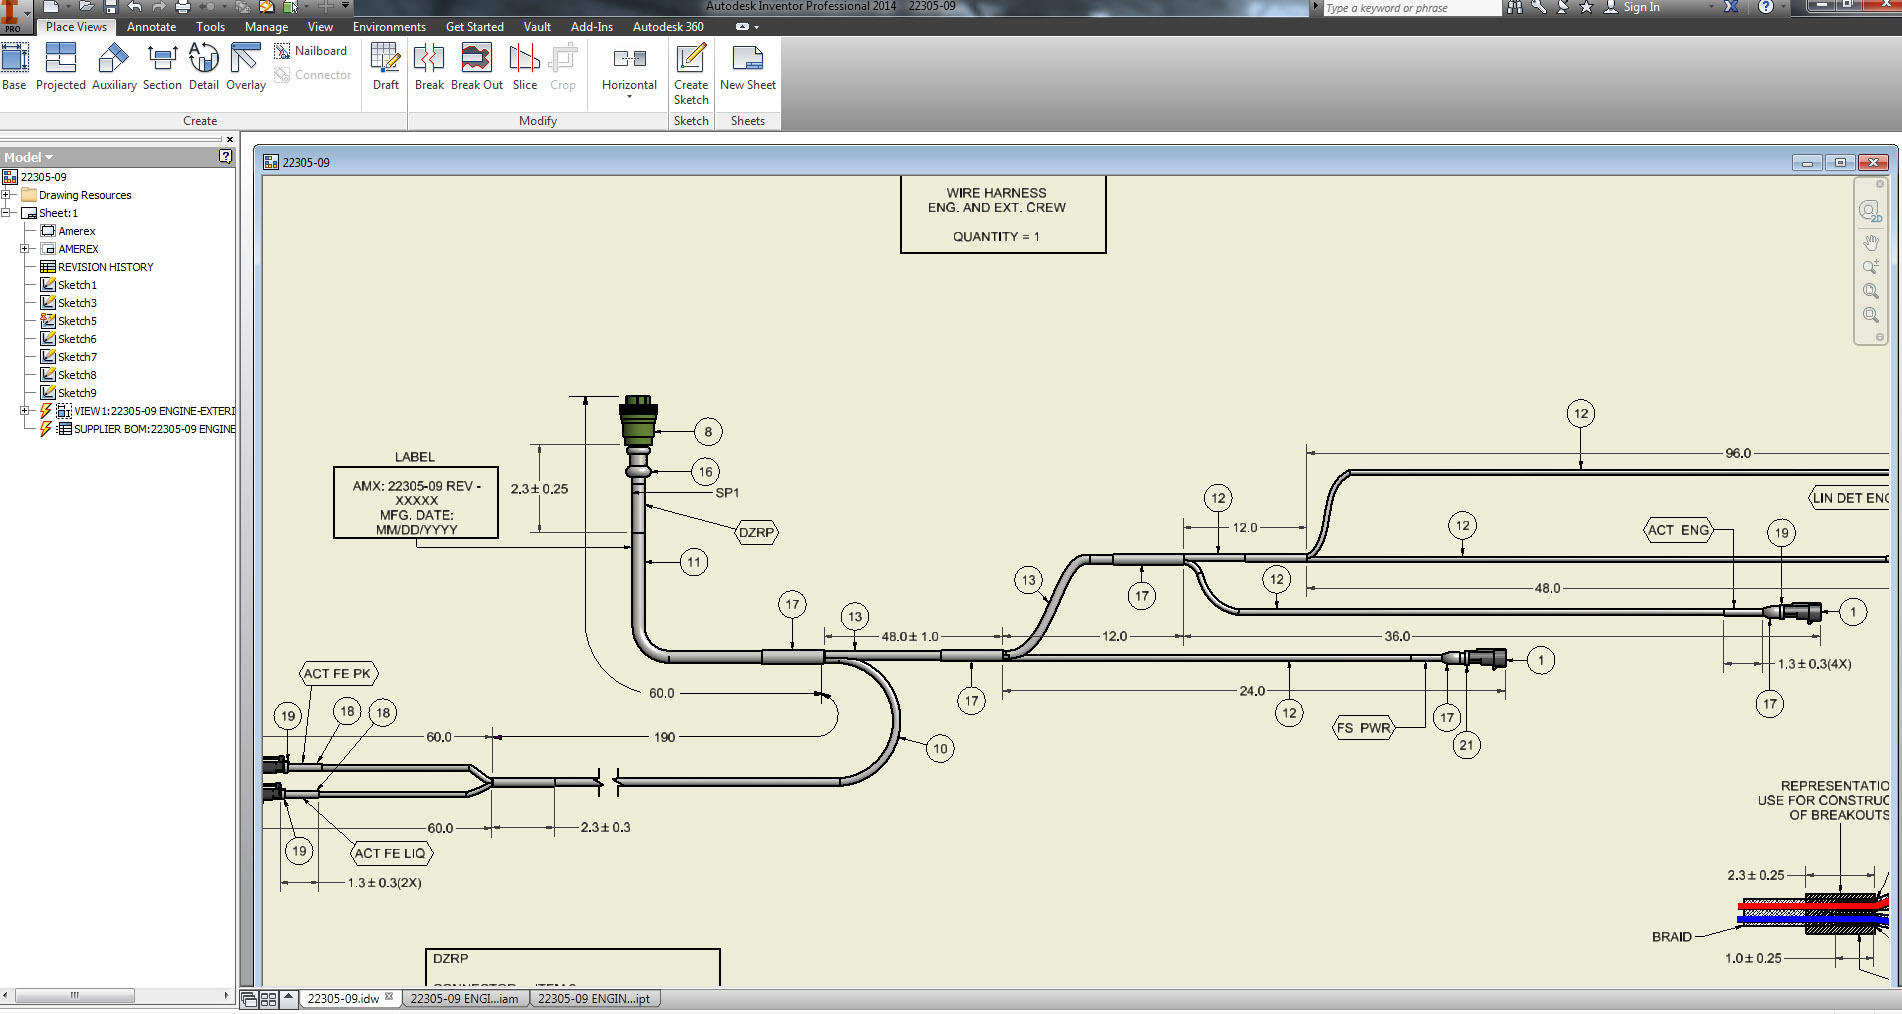The width and height of the screenshot is (1902, 1014).
Task: Select Sketch9 in the browser tree
Action: coord(69,393)
